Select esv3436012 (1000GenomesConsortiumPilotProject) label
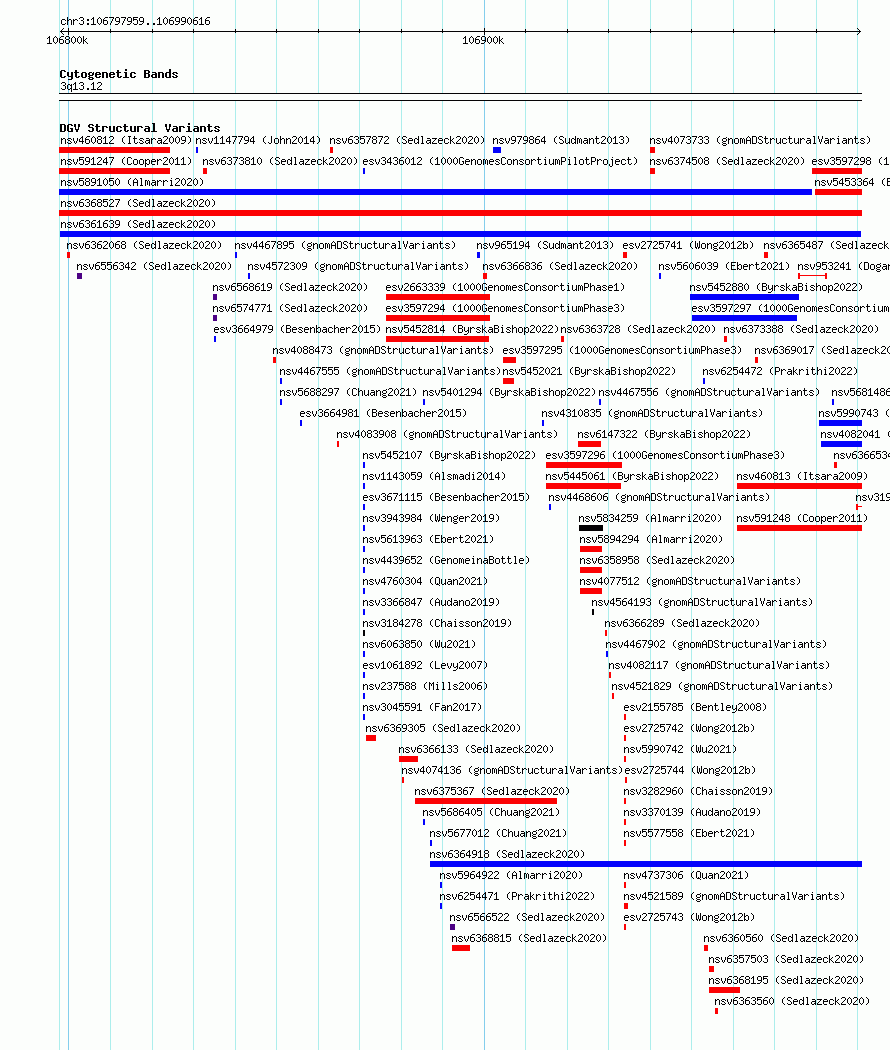The width and height of the screenshot is (890, 1050). coord(500,161)
